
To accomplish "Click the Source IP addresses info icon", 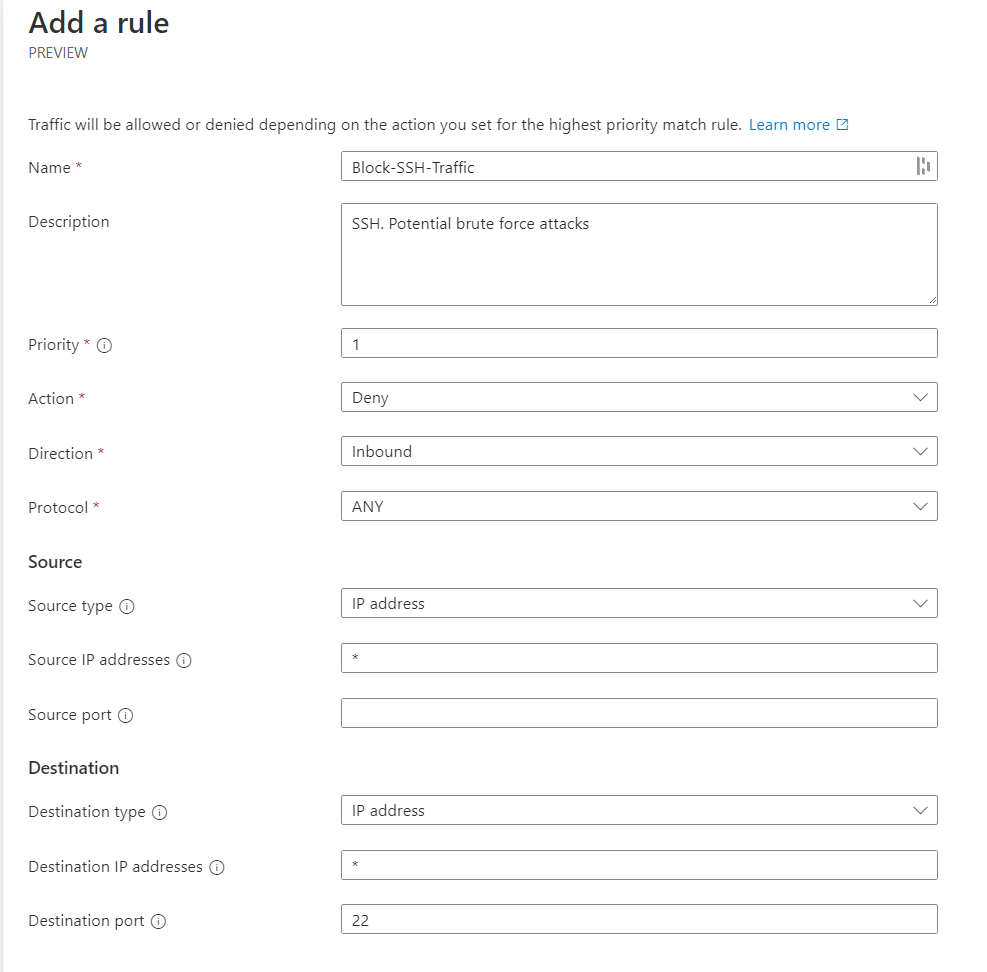I will click(x=184, y=661).
